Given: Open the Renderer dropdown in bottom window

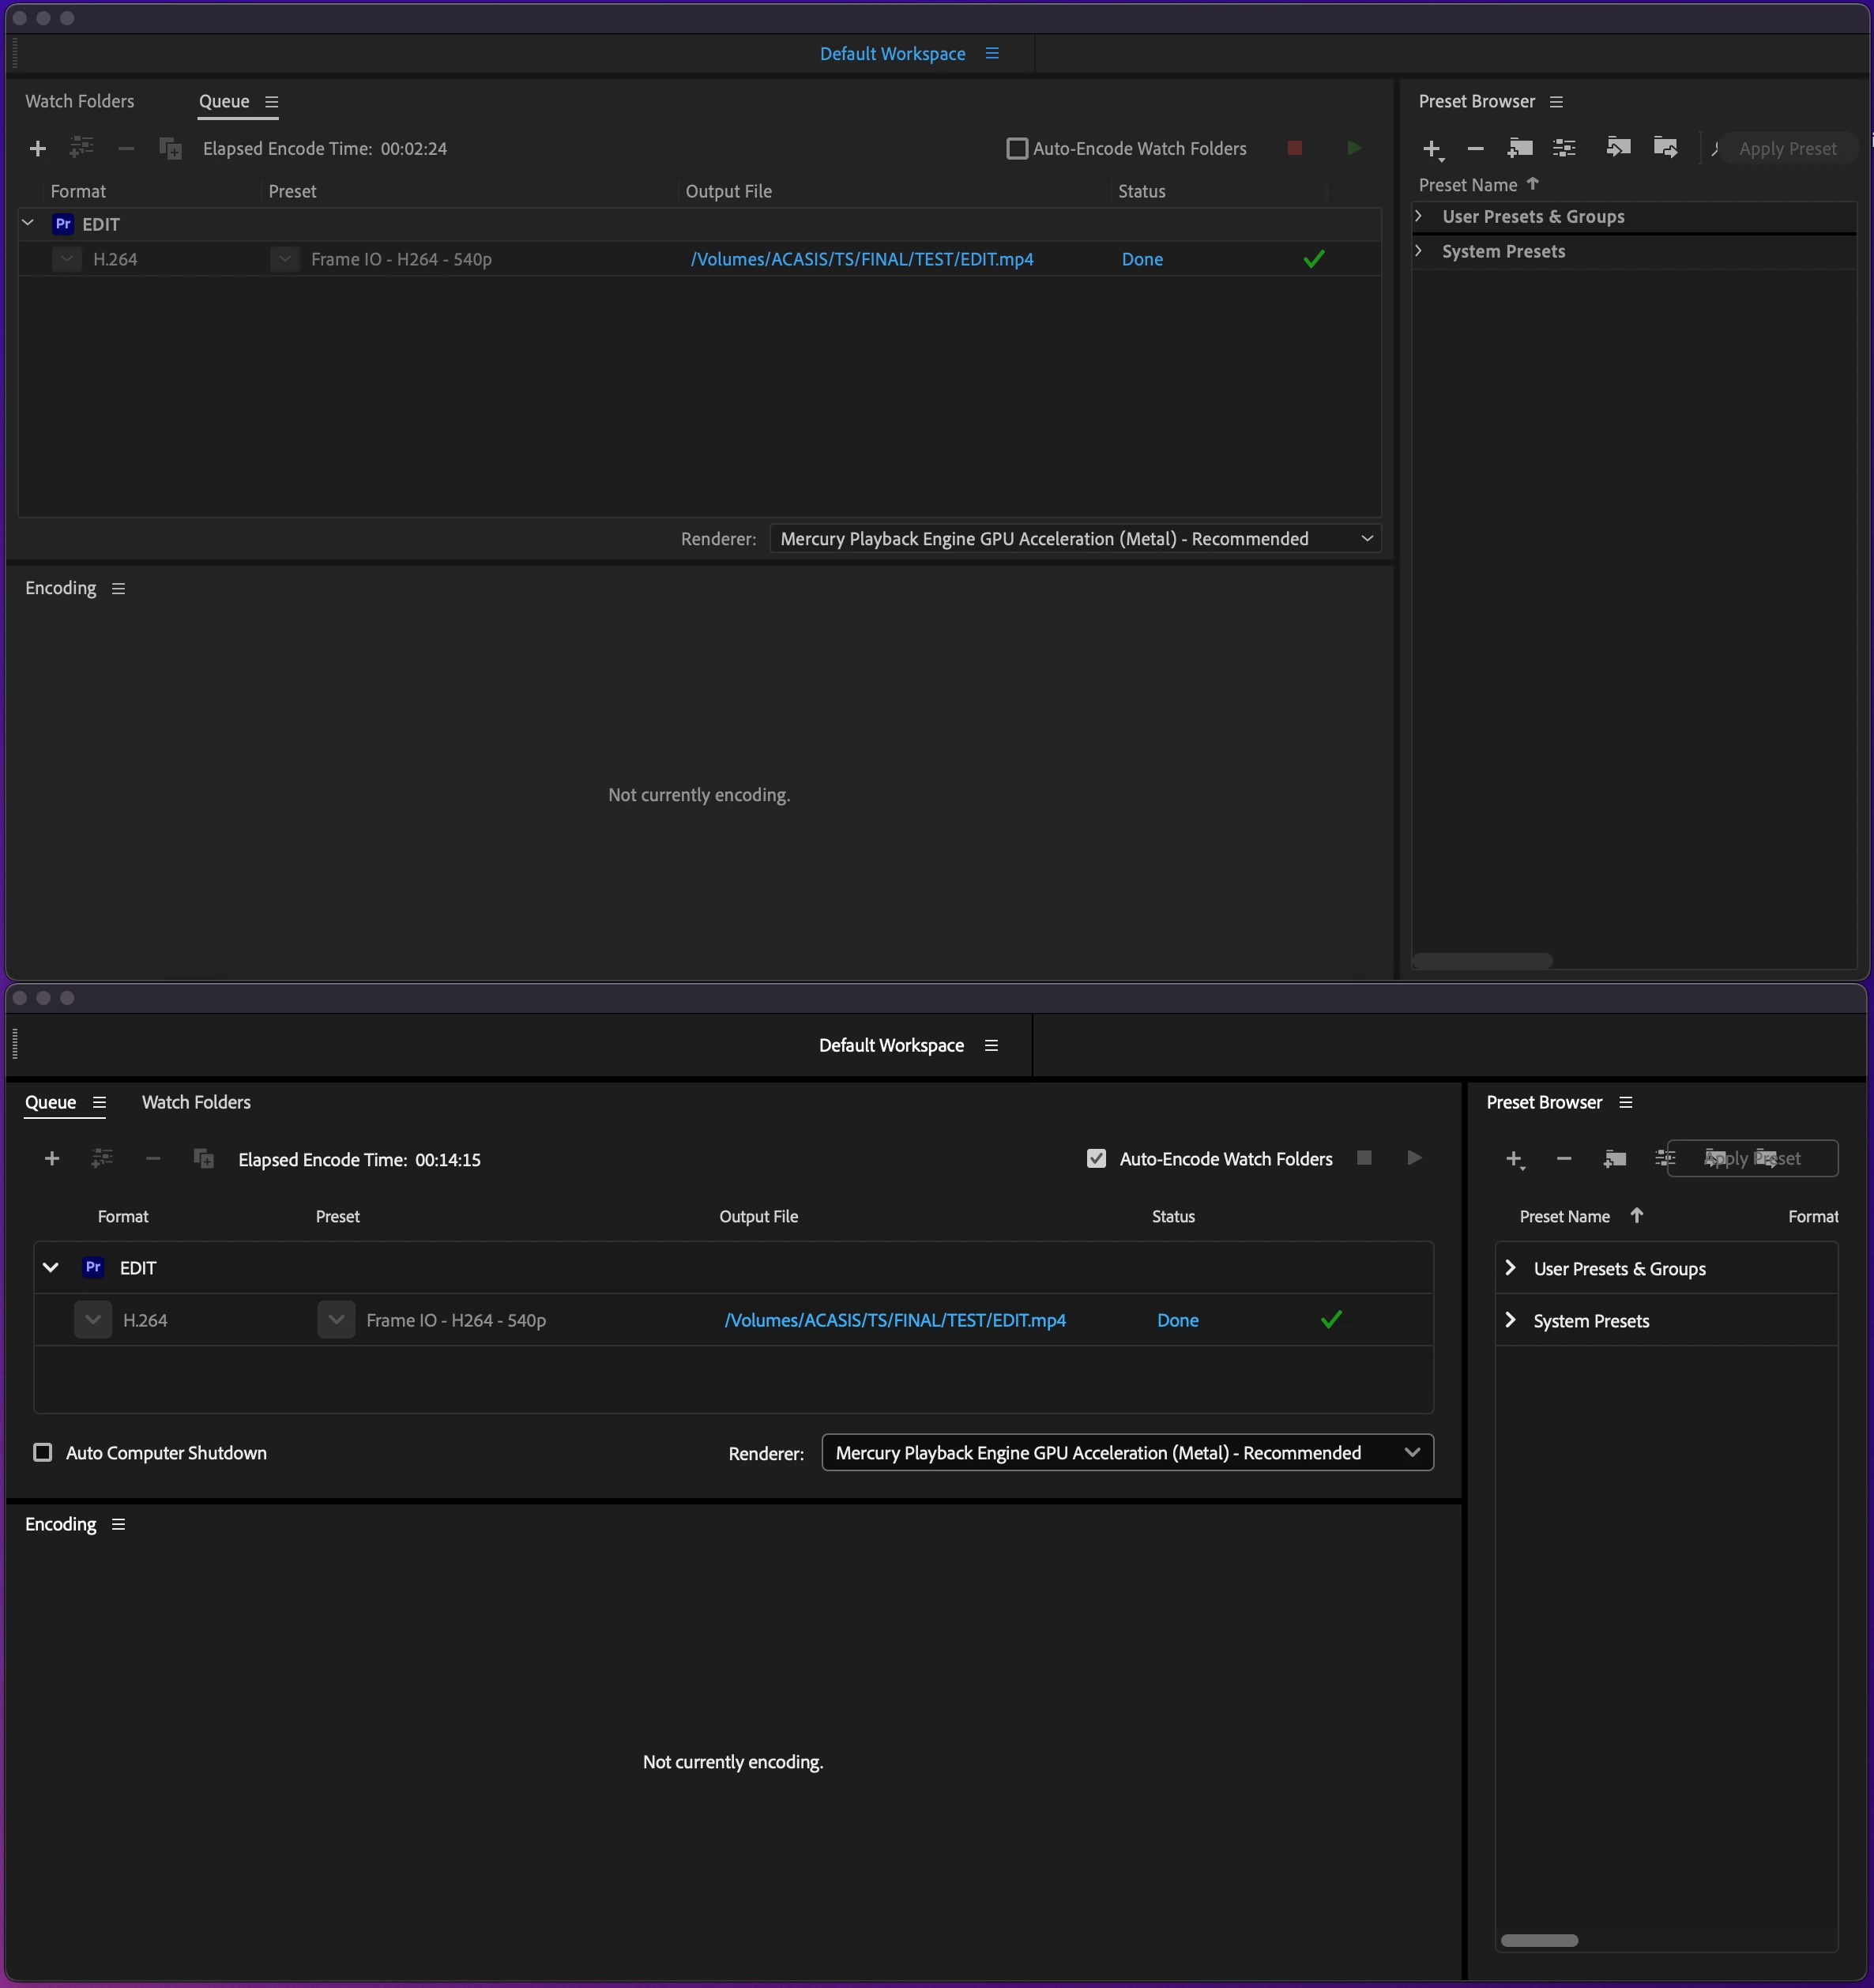Looking at the screenshot, I should click(1126, 1452).
